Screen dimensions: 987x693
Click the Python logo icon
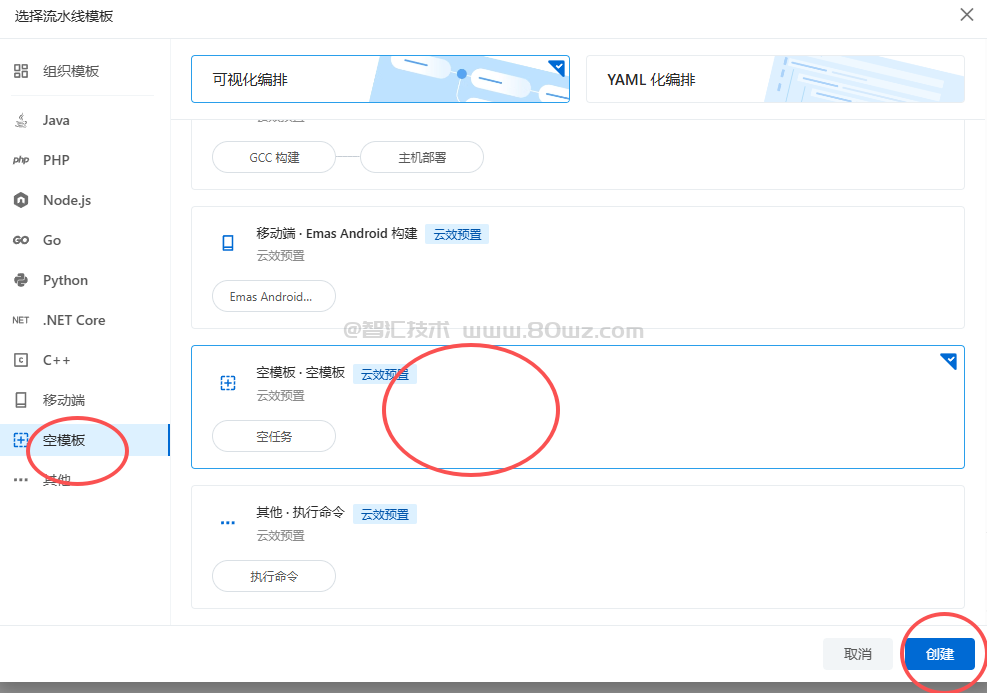coord(21,280)
